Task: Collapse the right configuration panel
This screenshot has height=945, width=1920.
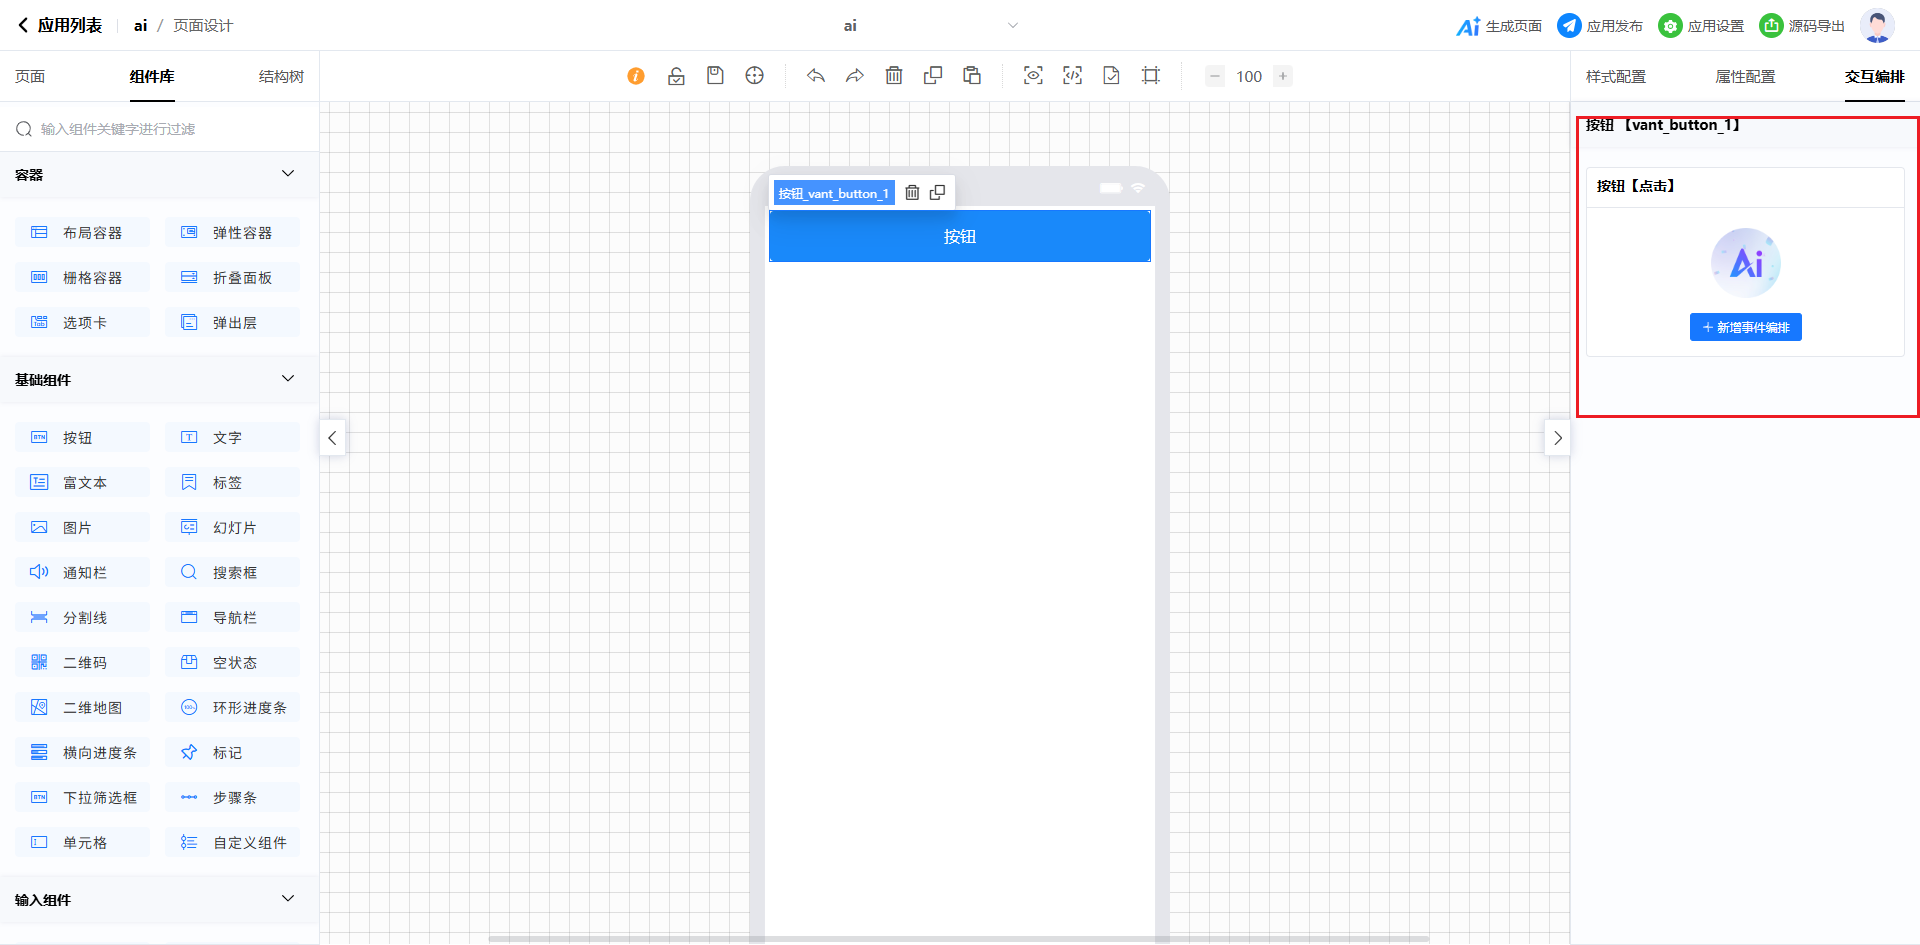Action: point(1557,438)
